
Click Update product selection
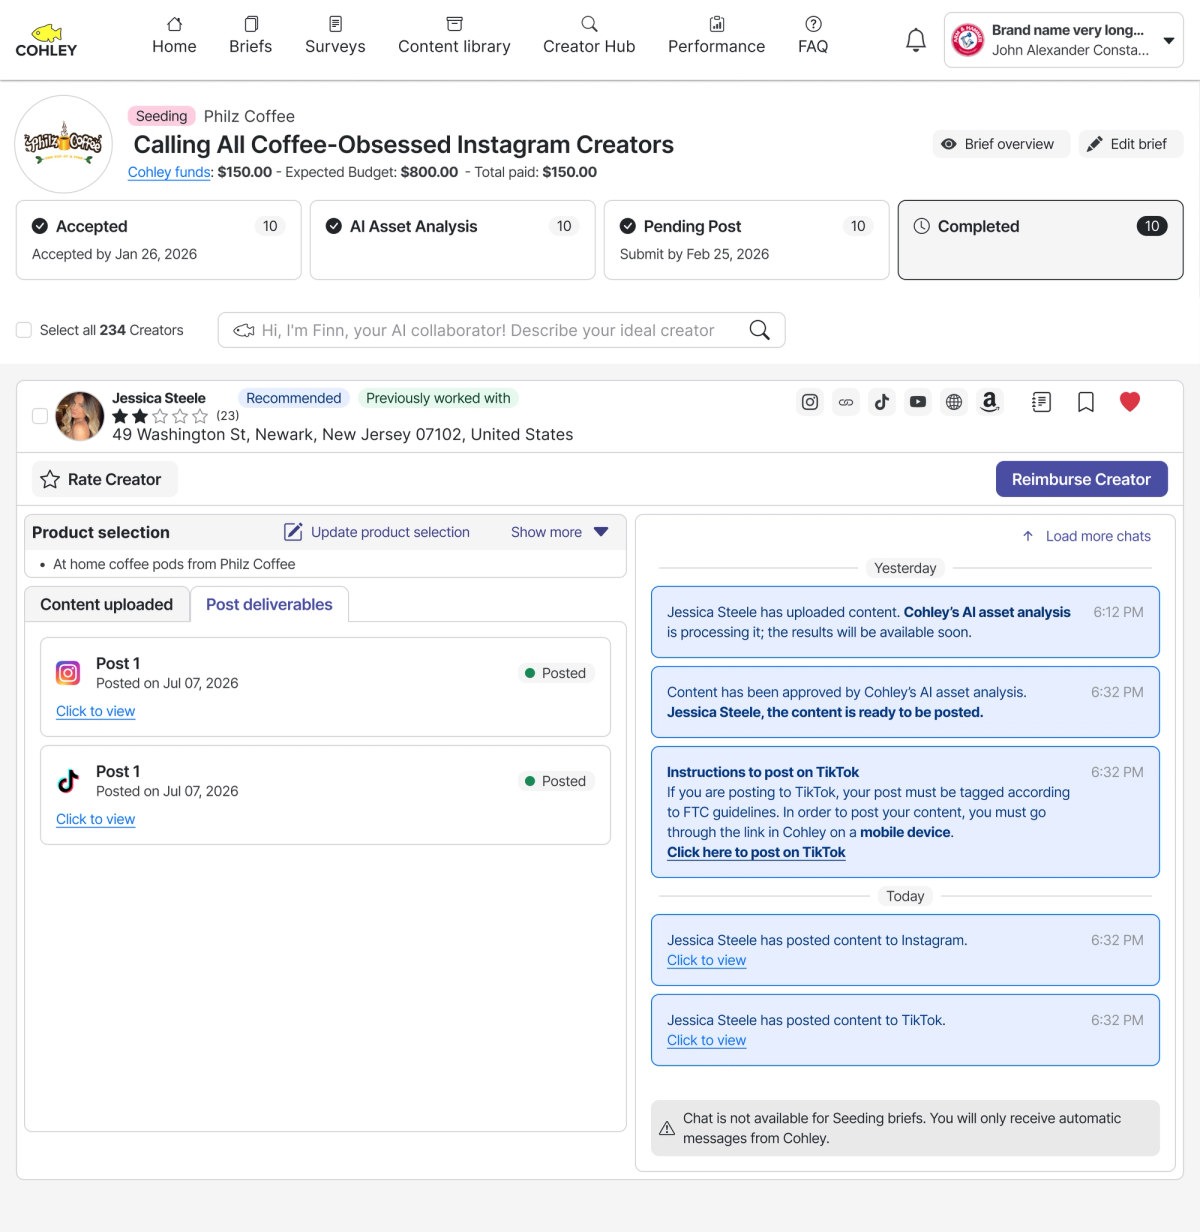click(377, 532)
